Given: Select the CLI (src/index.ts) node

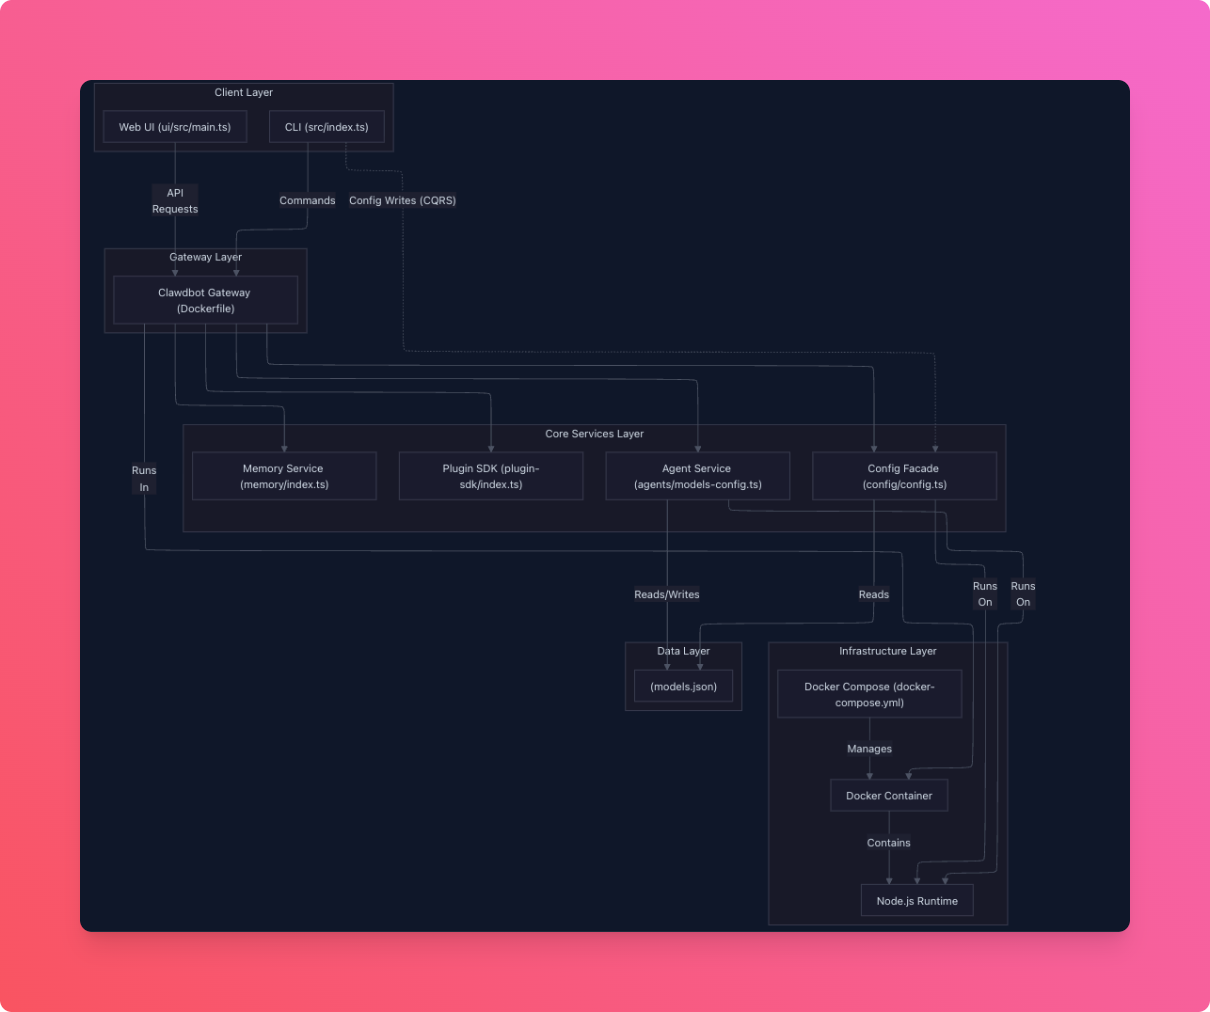Looking at the screenshot, I should pos(326,126).
